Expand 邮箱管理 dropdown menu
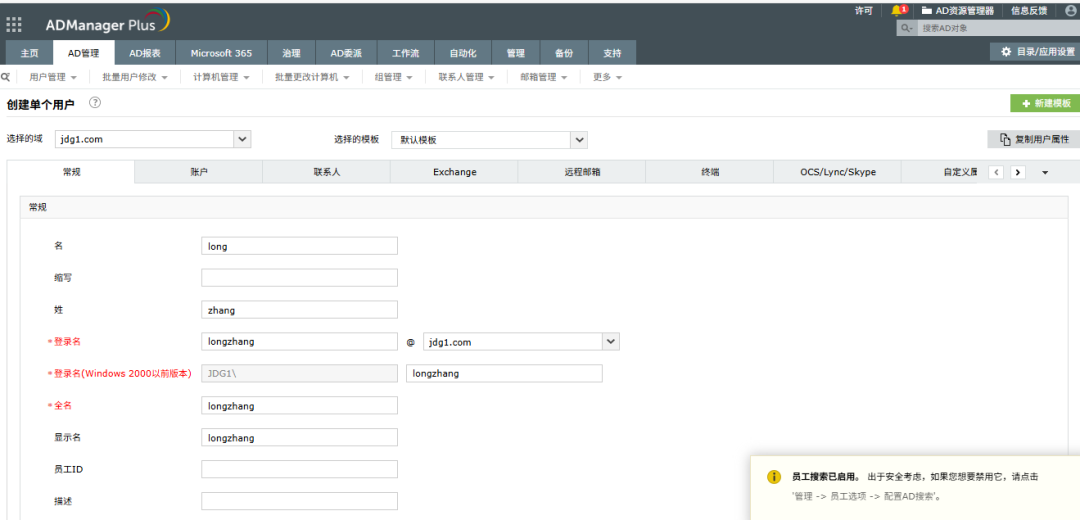This screenshot has height=520, width=1080. (x=543, y=77)
